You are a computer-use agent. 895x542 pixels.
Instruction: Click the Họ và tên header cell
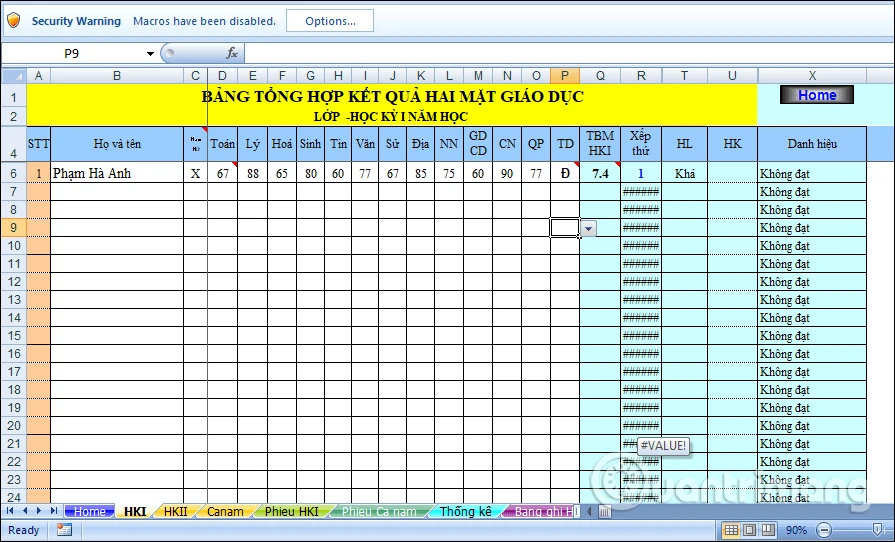117,144
